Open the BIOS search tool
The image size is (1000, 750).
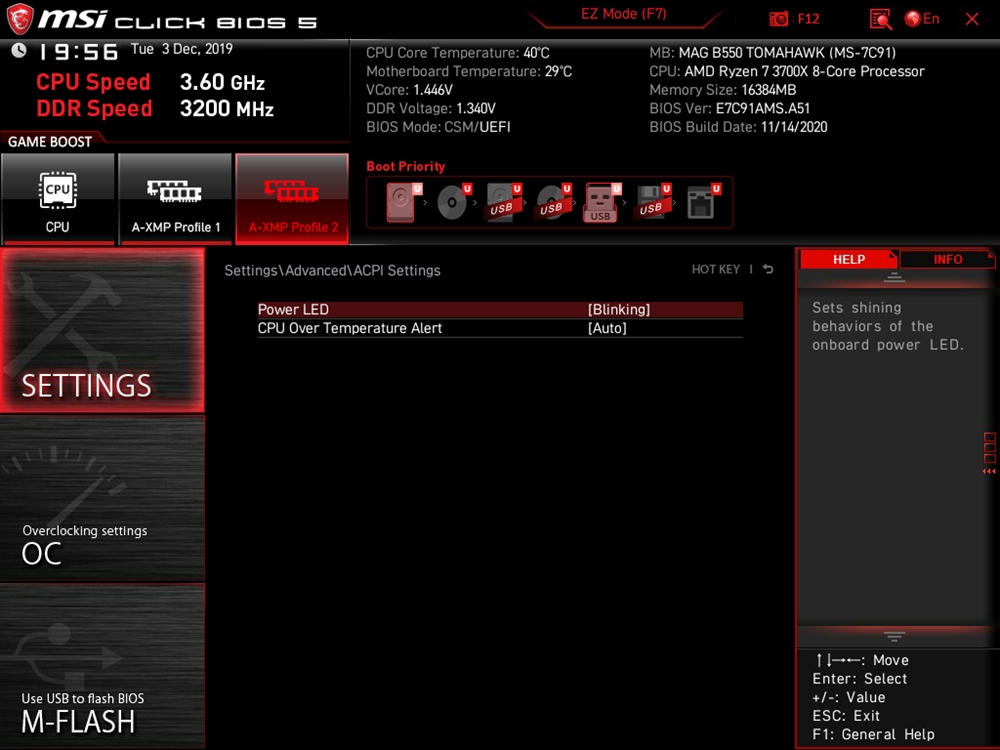pyautogui.click(x=880, y=19)
